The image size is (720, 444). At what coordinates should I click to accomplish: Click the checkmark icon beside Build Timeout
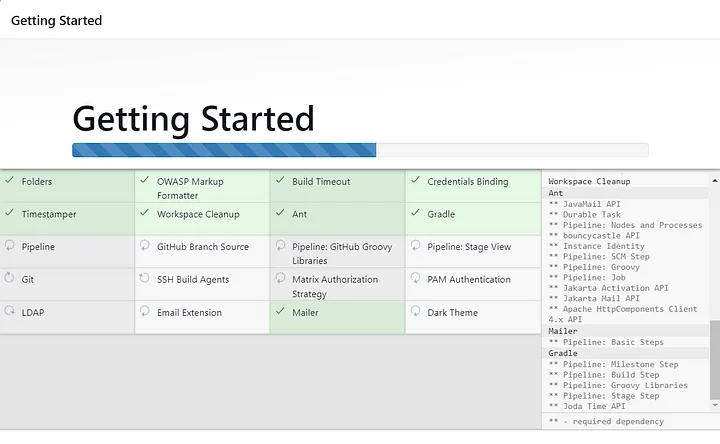point(280,180)
